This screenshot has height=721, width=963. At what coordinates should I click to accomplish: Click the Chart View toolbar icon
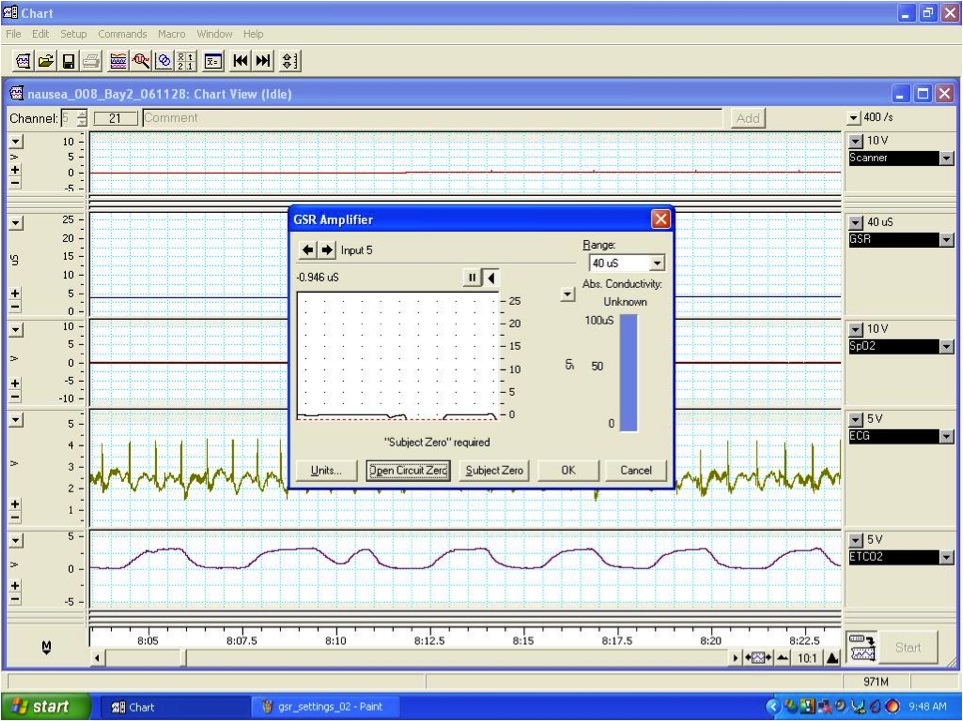[x=118, y=61]
